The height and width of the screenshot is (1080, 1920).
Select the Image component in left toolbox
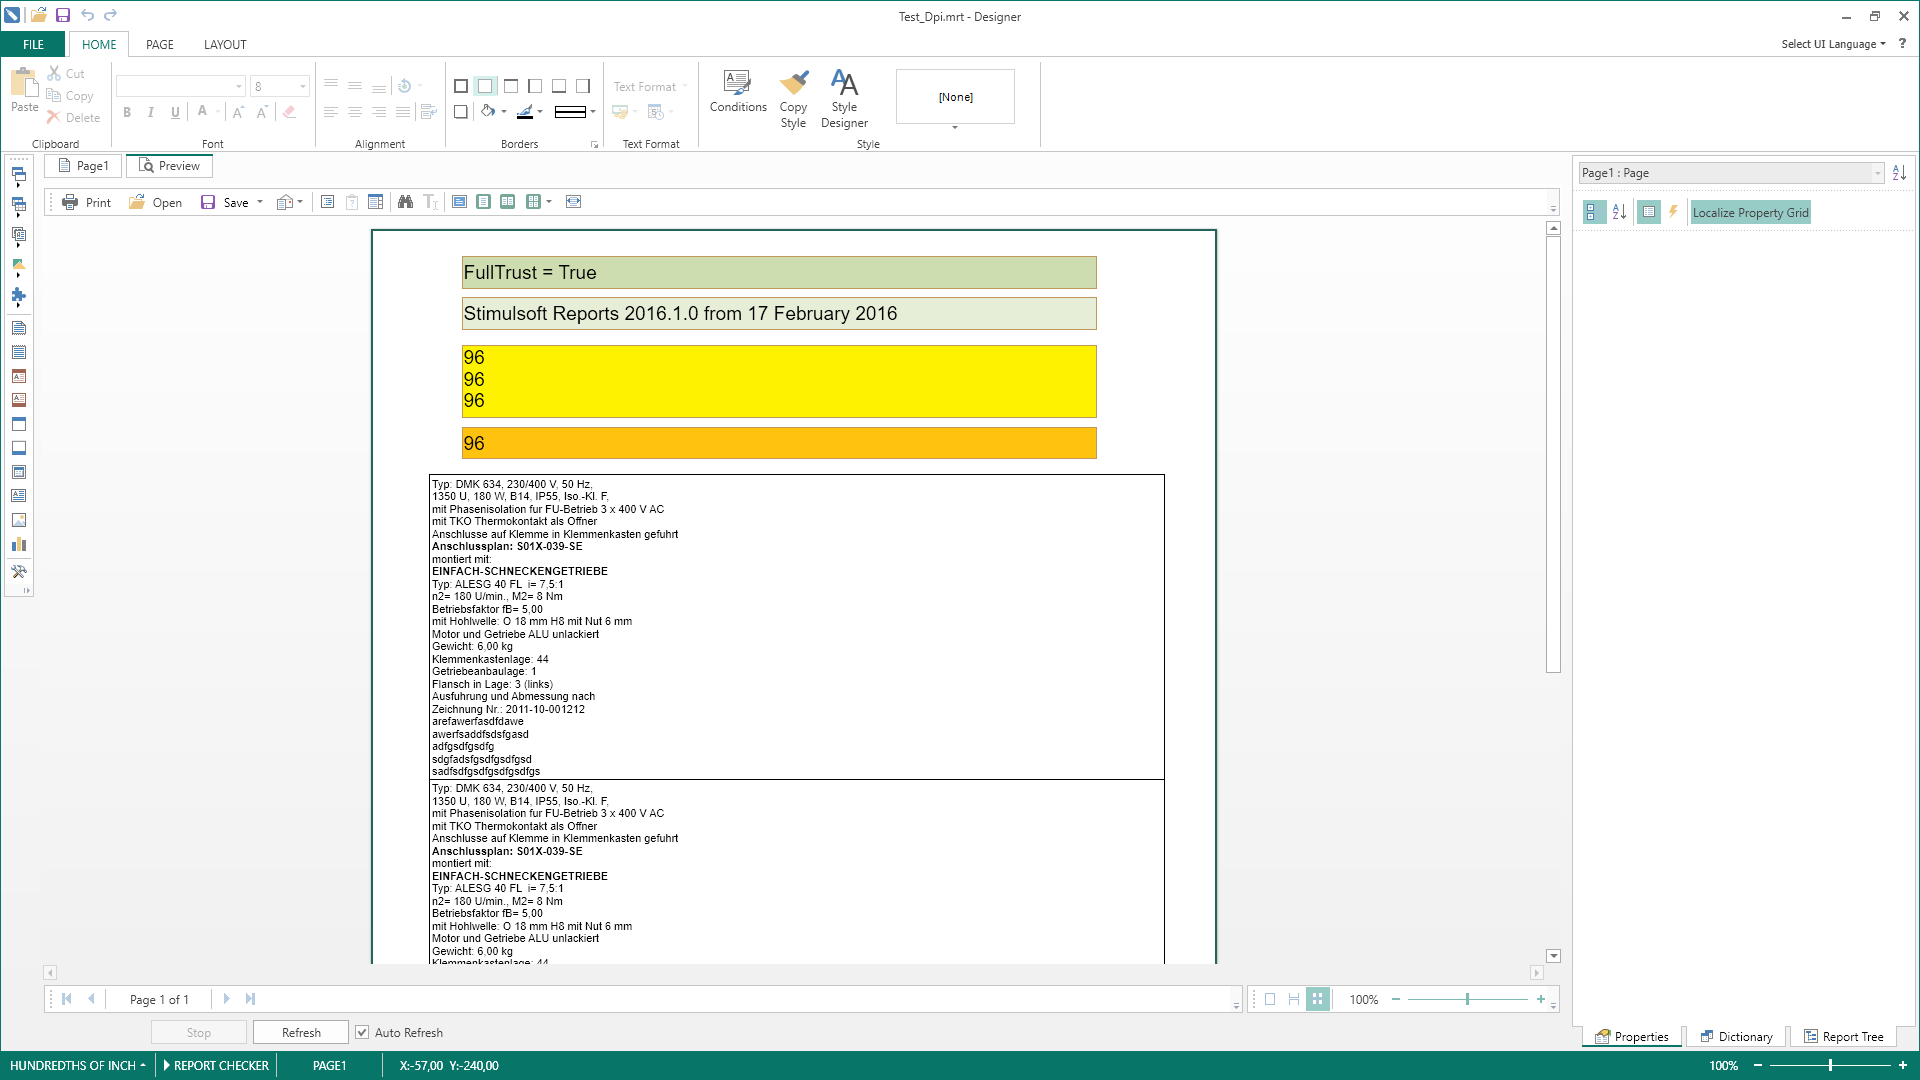click(x=19, y=520)
